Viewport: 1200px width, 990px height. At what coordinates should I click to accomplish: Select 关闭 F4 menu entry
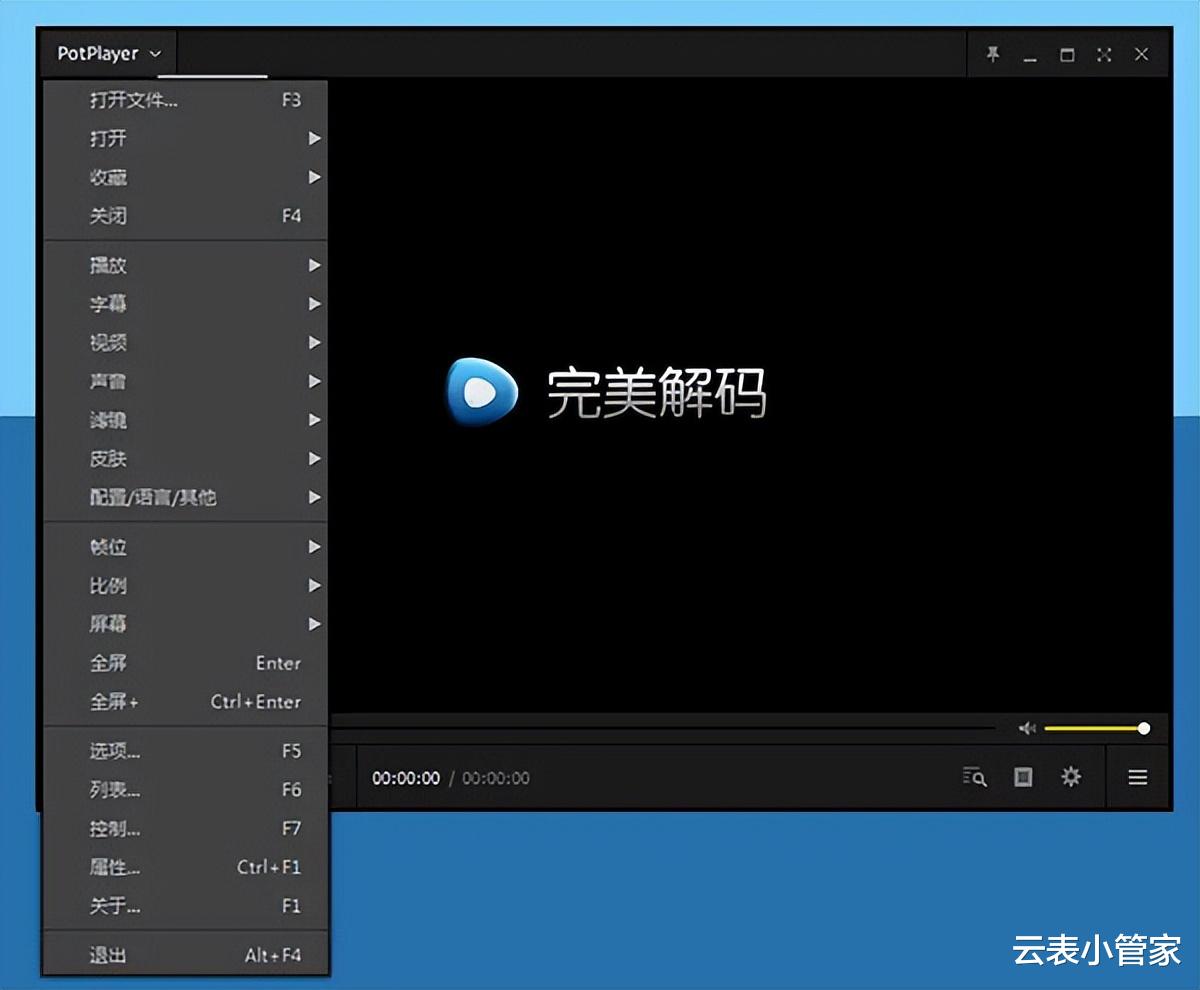tap(186, 215)
